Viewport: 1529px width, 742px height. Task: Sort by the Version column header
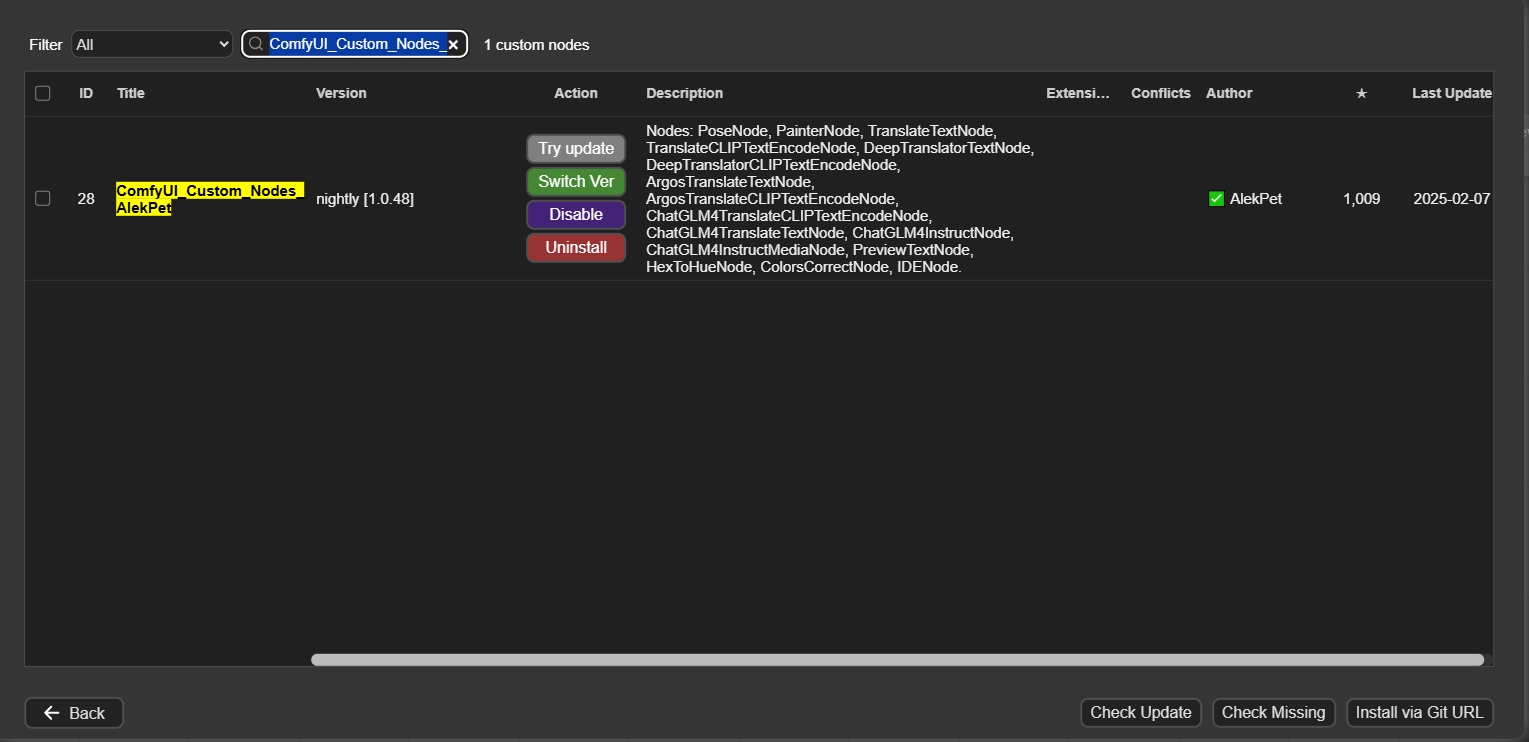pyautogui.click(x=341, y=93)
